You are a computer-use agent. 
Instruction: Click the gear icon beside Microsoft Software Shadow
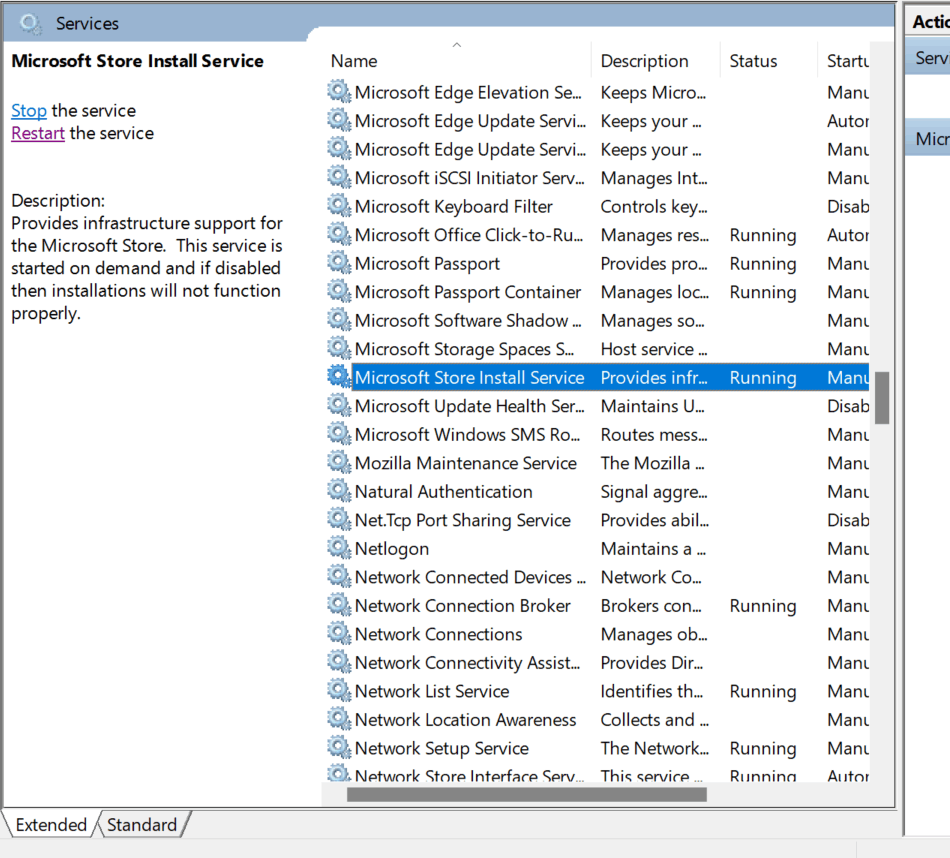tap(339, 320)
